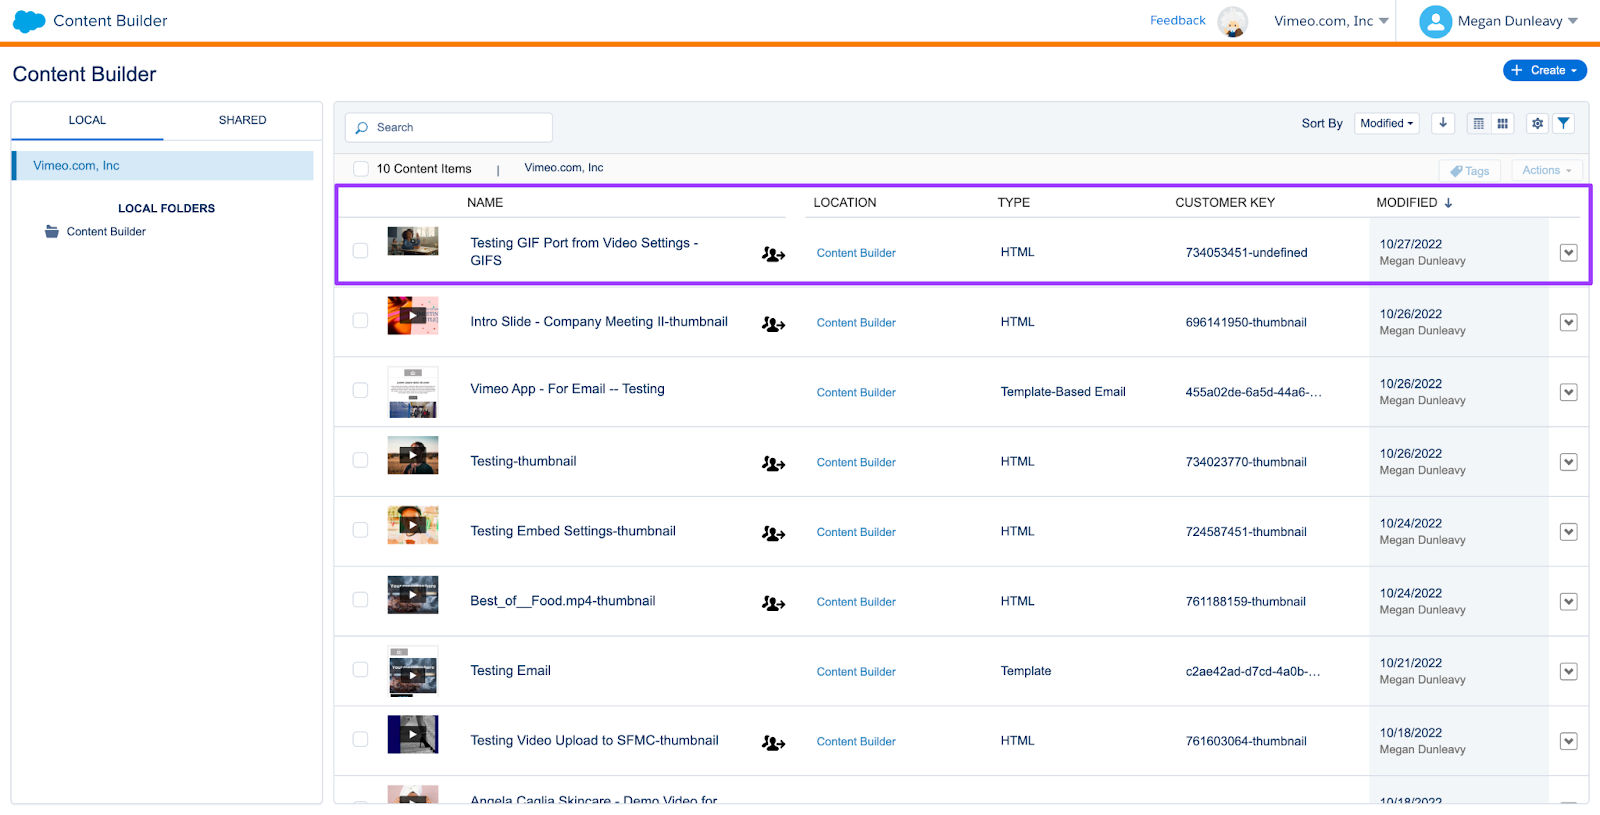Open the Create dropdown button
1600x815 pixels.
click(1544, 70)
